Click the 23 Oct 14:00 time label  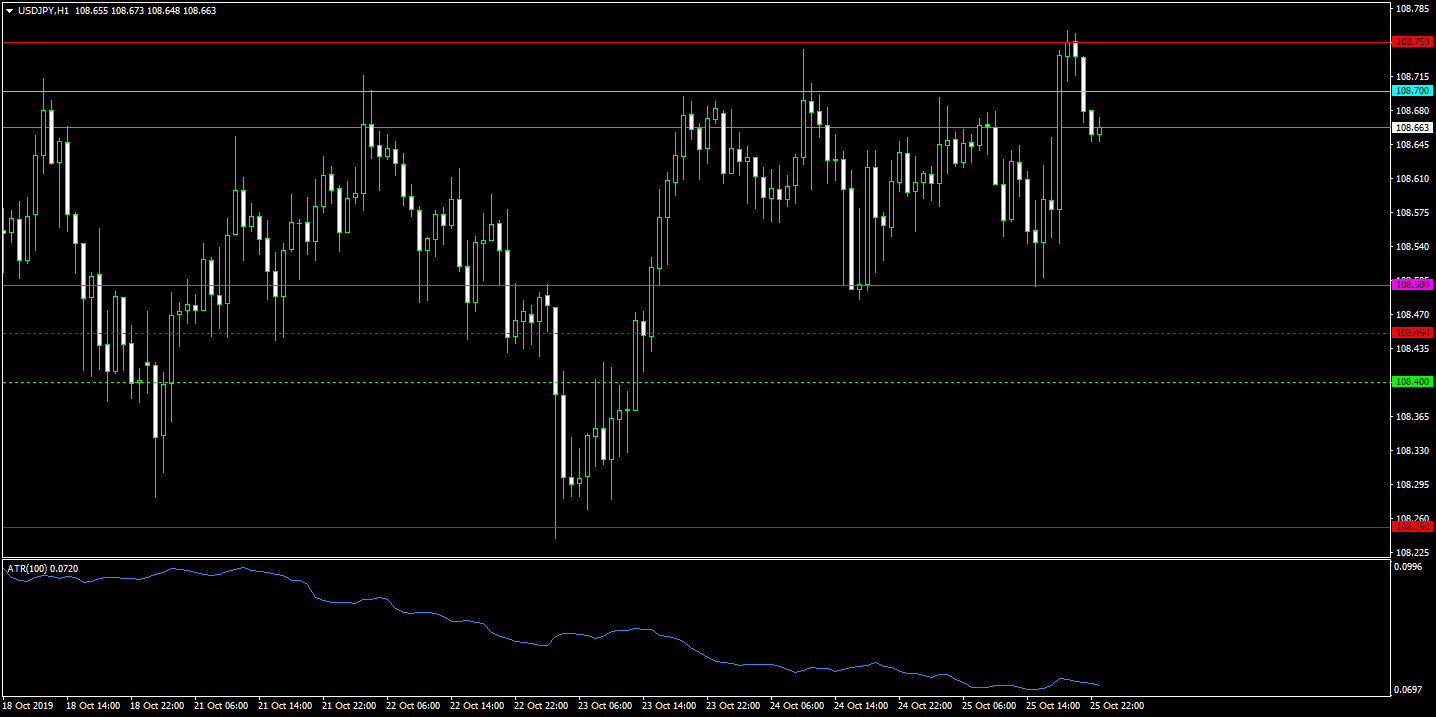click(x=669, y=706)
